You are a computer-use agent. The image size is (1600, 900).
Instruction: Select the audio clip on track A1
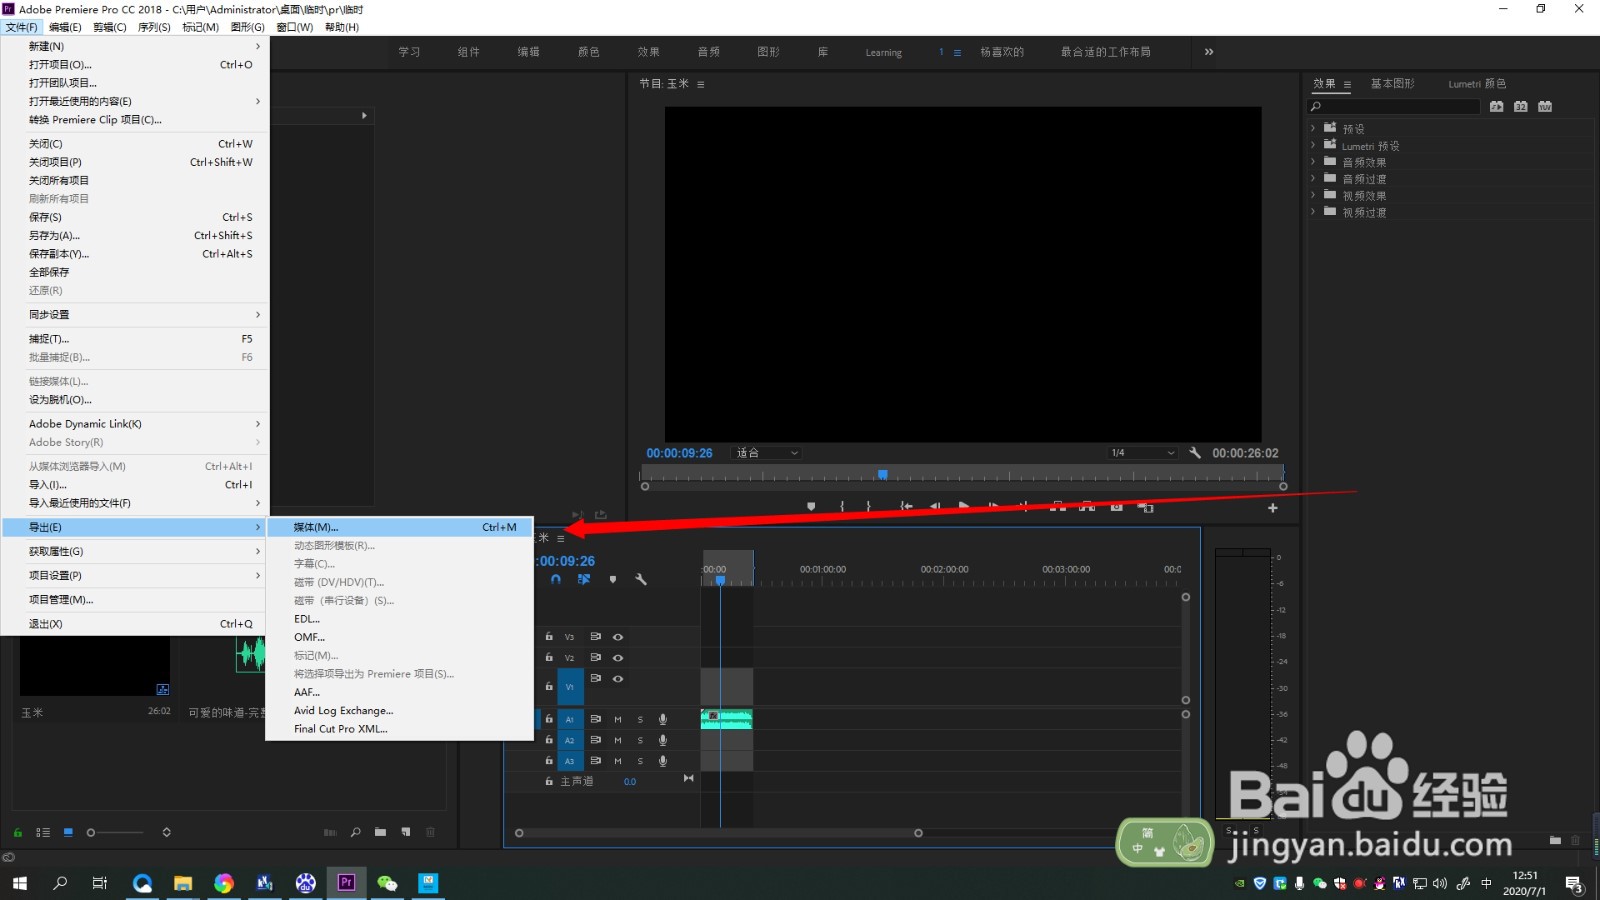click(727, 719)
